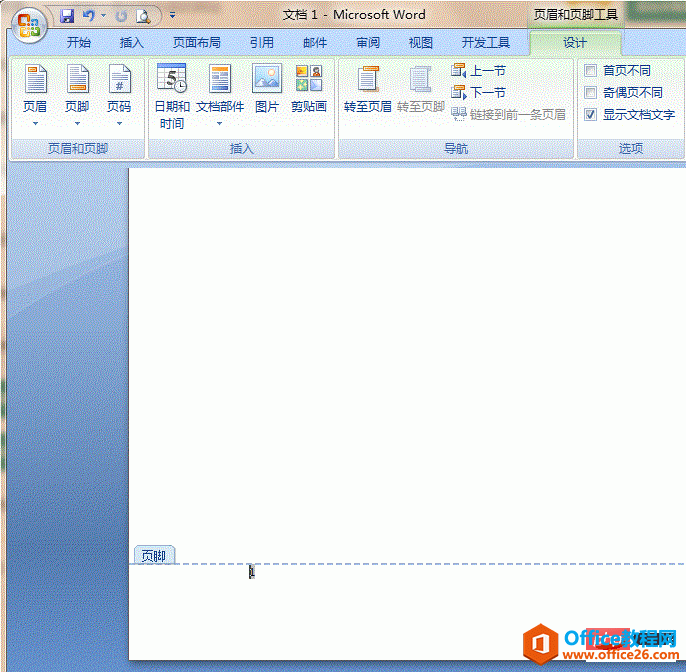The width and height of the screenshot is (686, 672).
Task: Switch to the 邮件 tab
Action: [315, 42]
